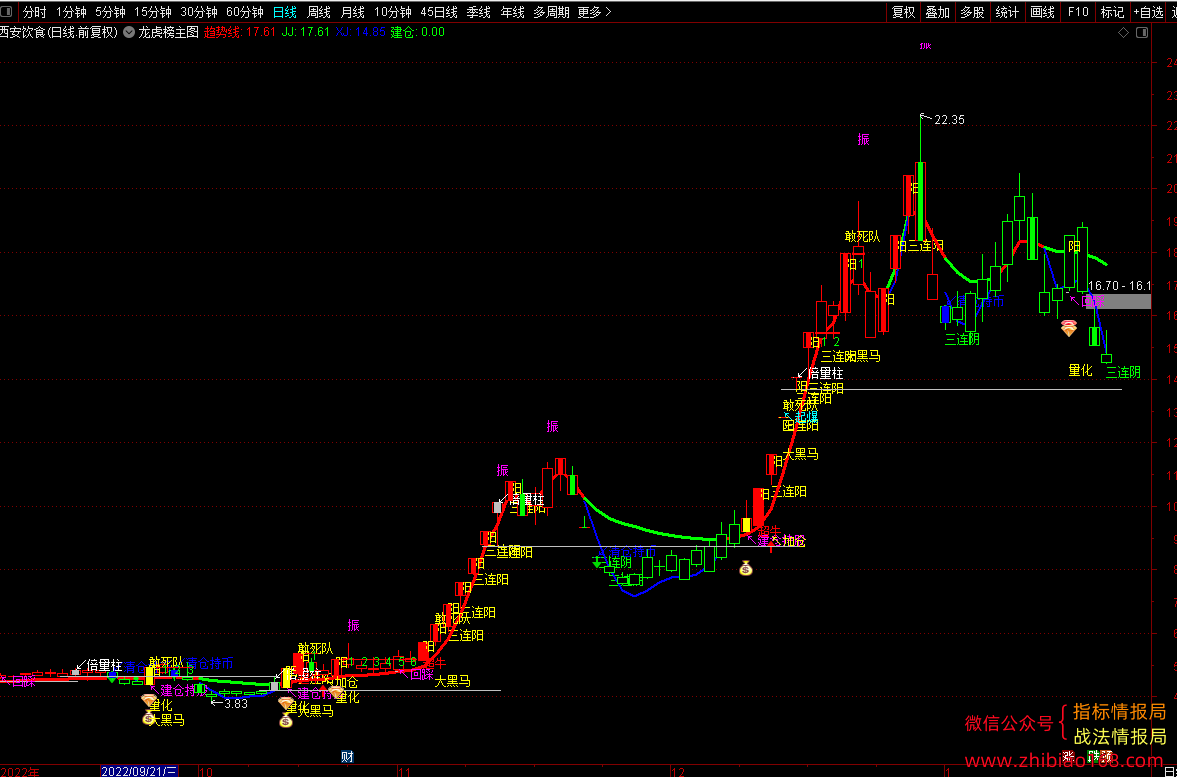This screenshot has width=1177, height=777.
Task: Click the 2022/09/21 date label
Action: tap(140, 771)
